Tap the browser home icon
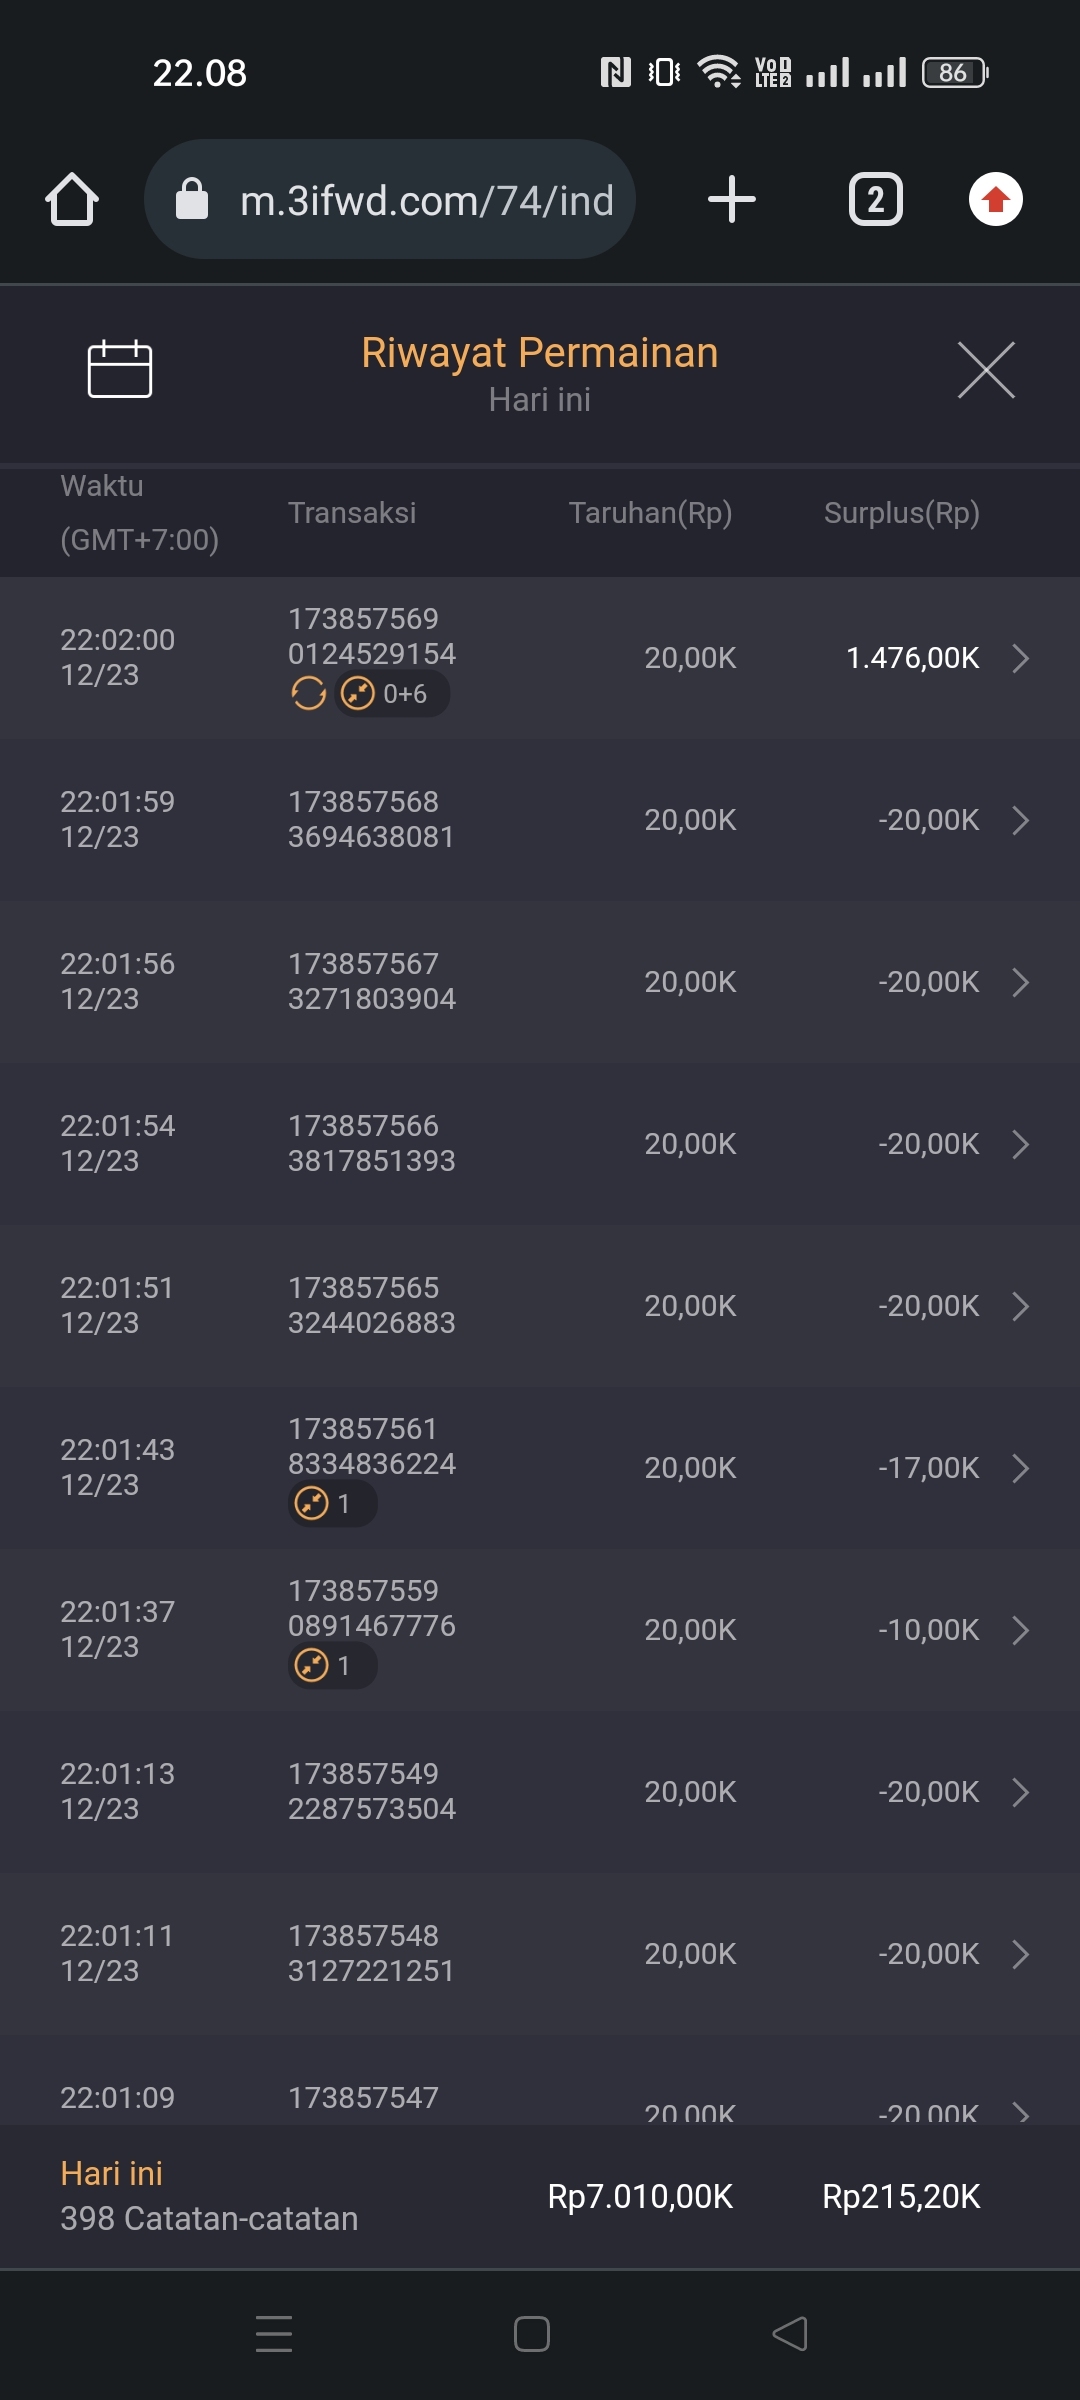The image size is (1080, 2400). 72,199
